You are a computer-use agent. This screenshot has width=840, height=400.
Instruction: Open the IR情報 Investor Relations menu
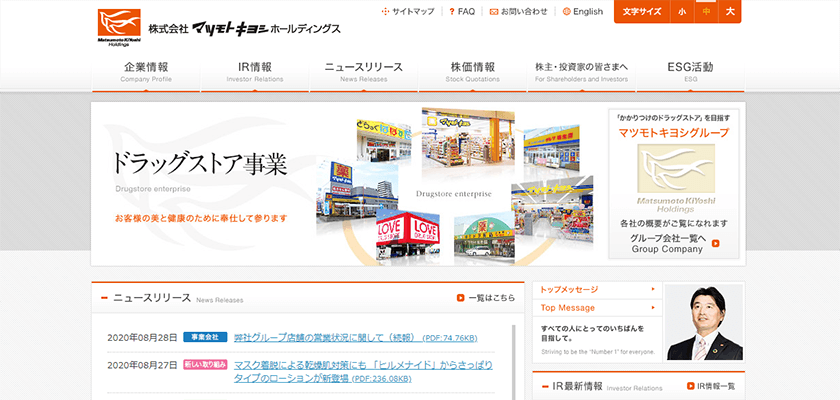tap(255, 72)
